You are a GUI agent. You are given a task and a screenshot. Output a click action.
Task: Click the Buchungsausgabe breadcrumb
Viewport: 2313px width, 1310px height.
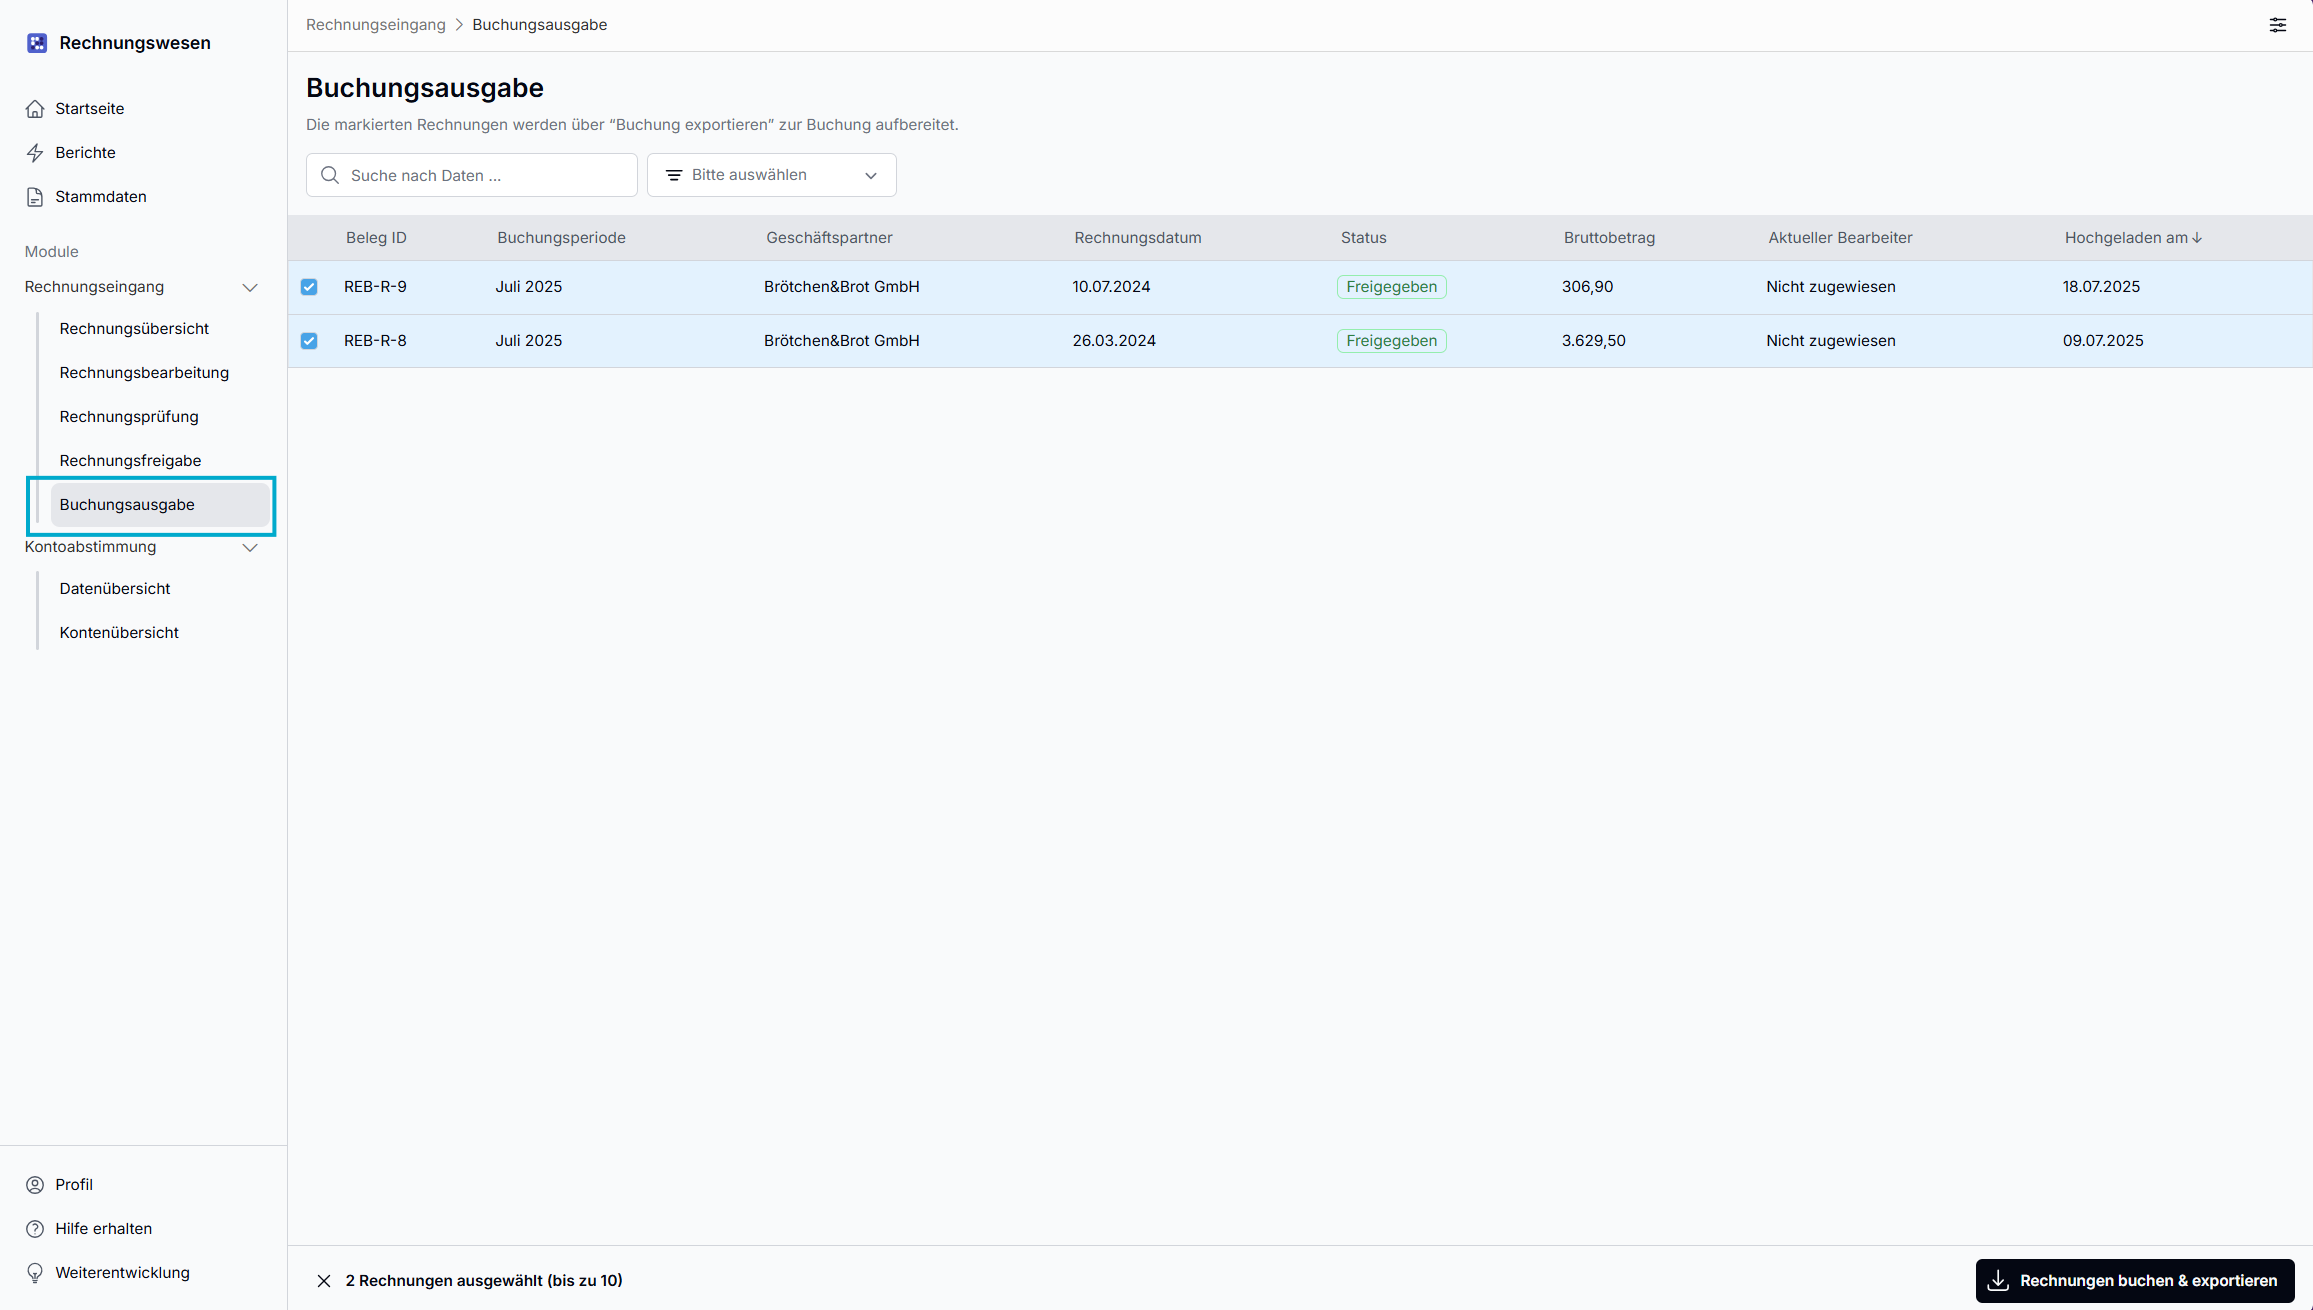click(540, 25)
